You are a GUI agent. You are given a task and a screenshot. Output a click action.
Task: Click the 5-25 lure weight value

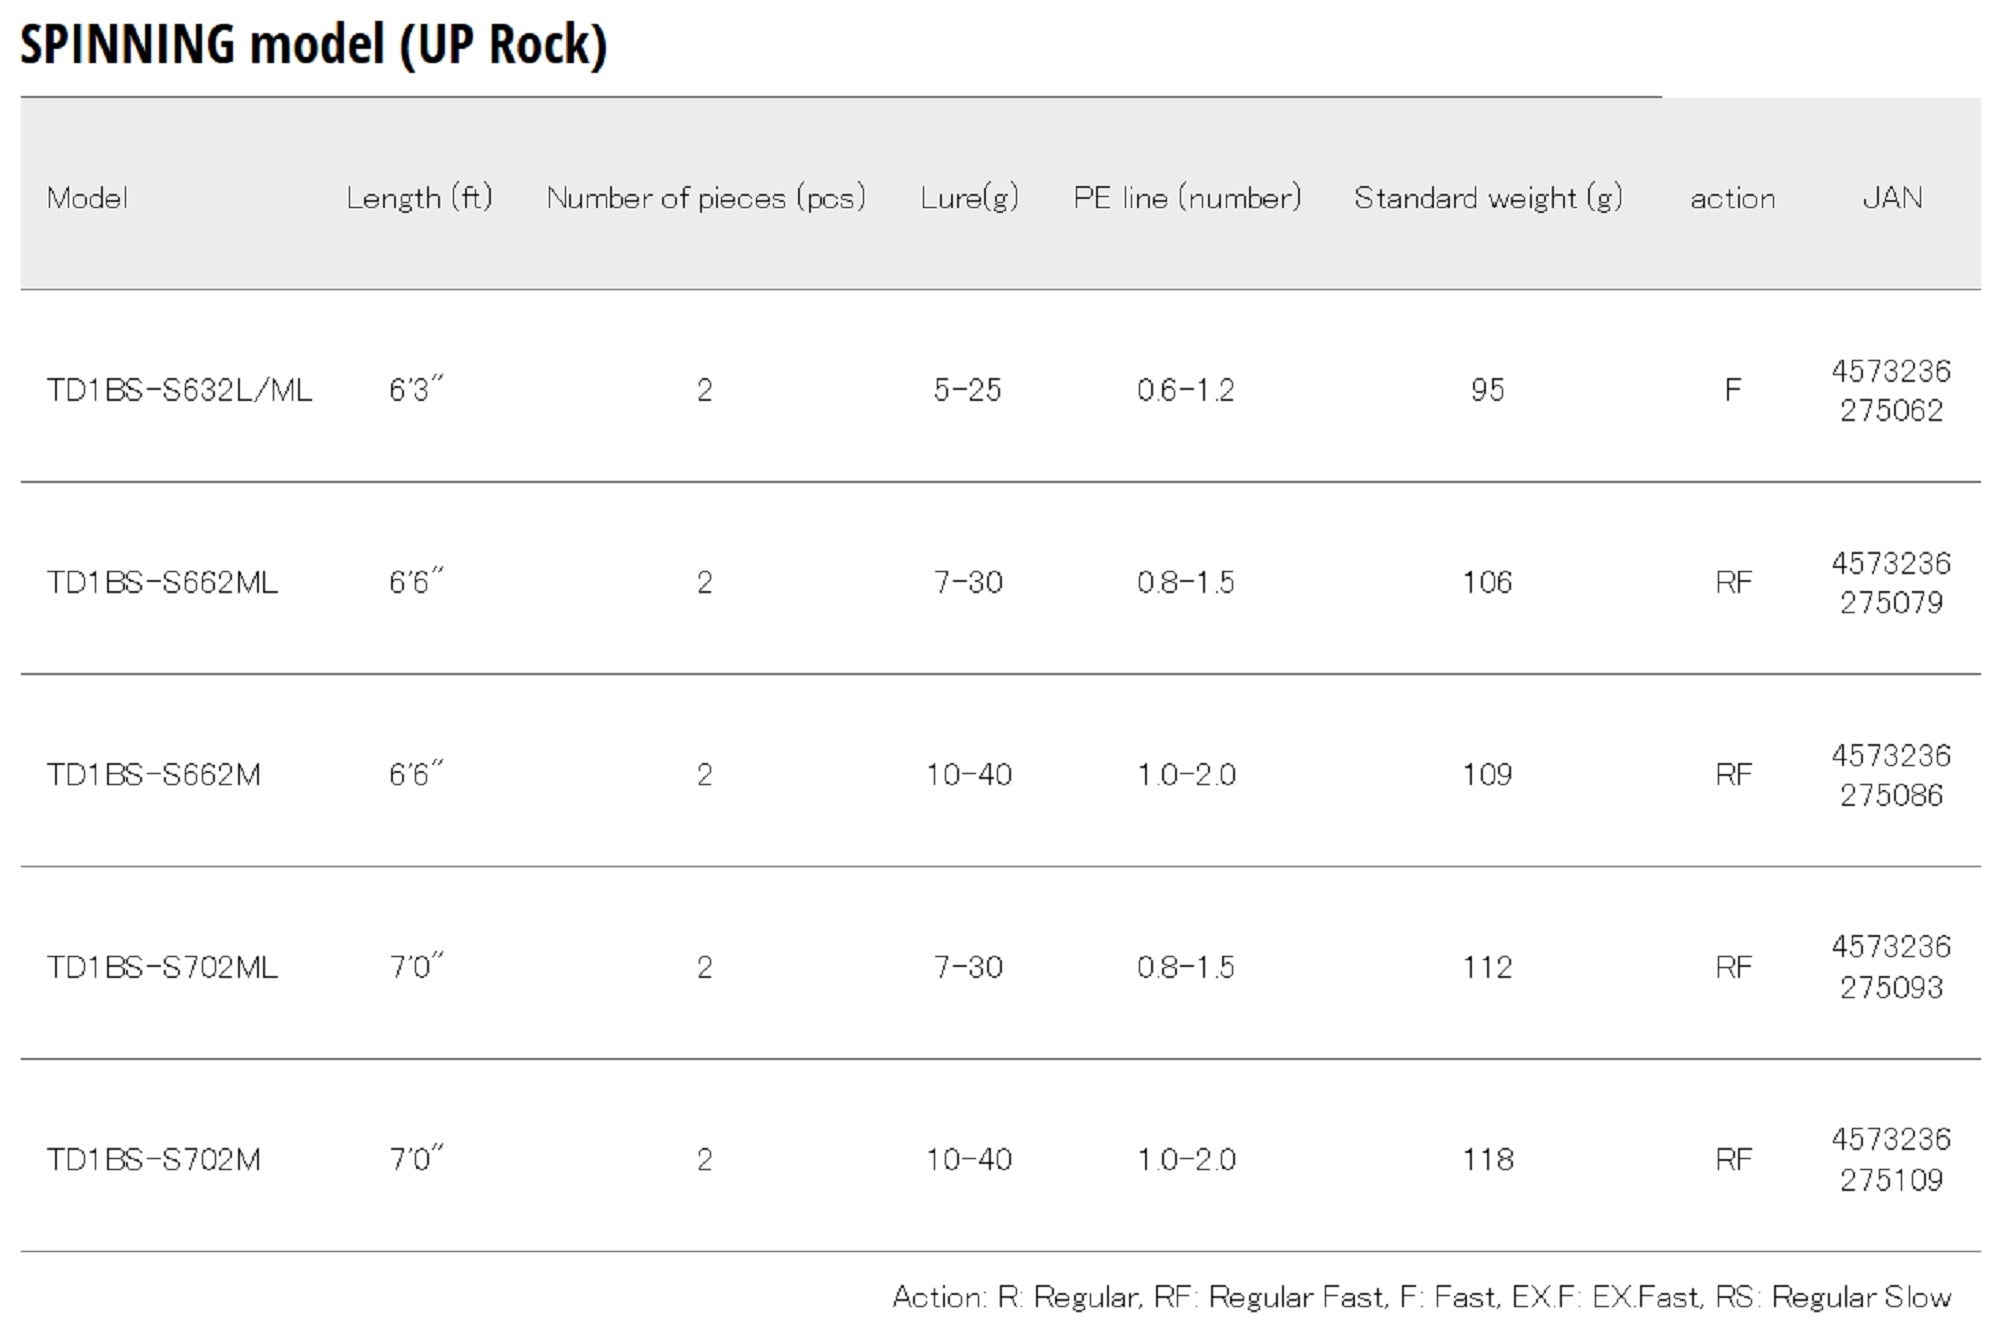pyautogui.click(x=967, y=390)
